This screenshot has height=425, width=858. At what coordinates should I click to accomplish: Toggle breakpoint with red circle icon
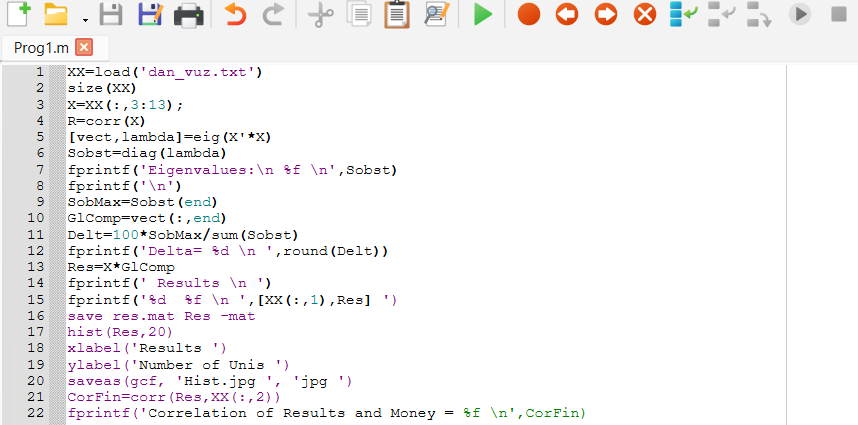coord(529,15)
